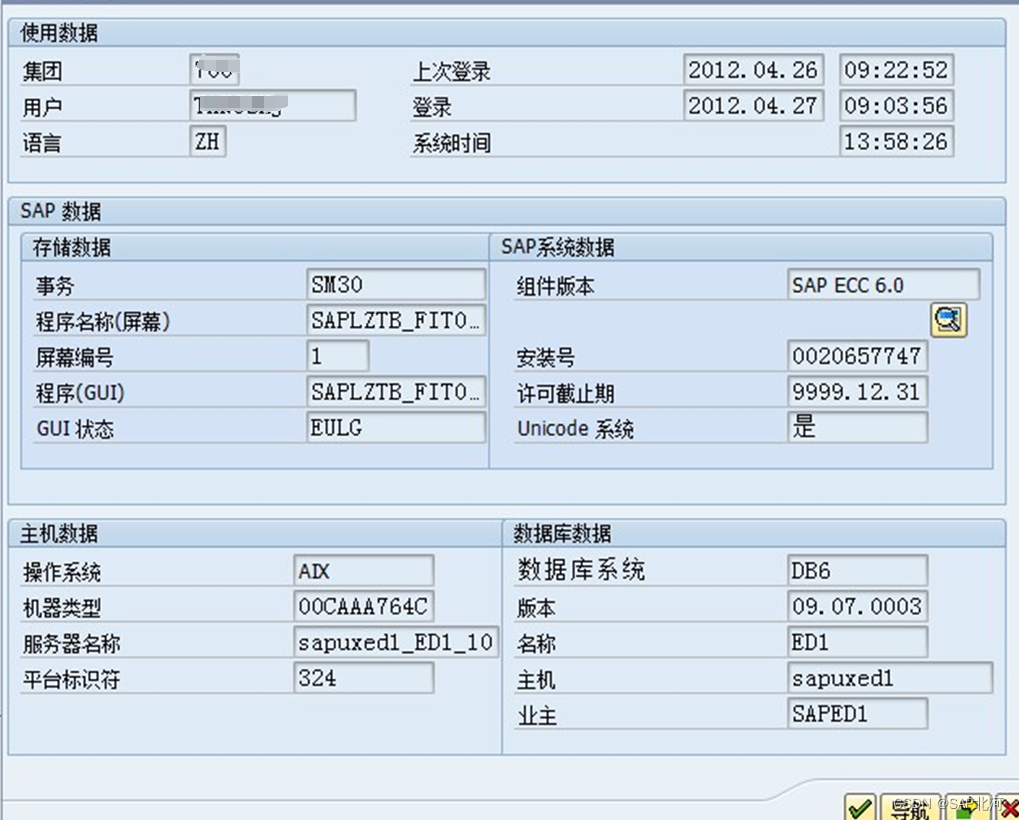Select the 事务 field showing SM30
Image resolution: width=1019 pixels, height=820 pixels.
click(395, 283)
